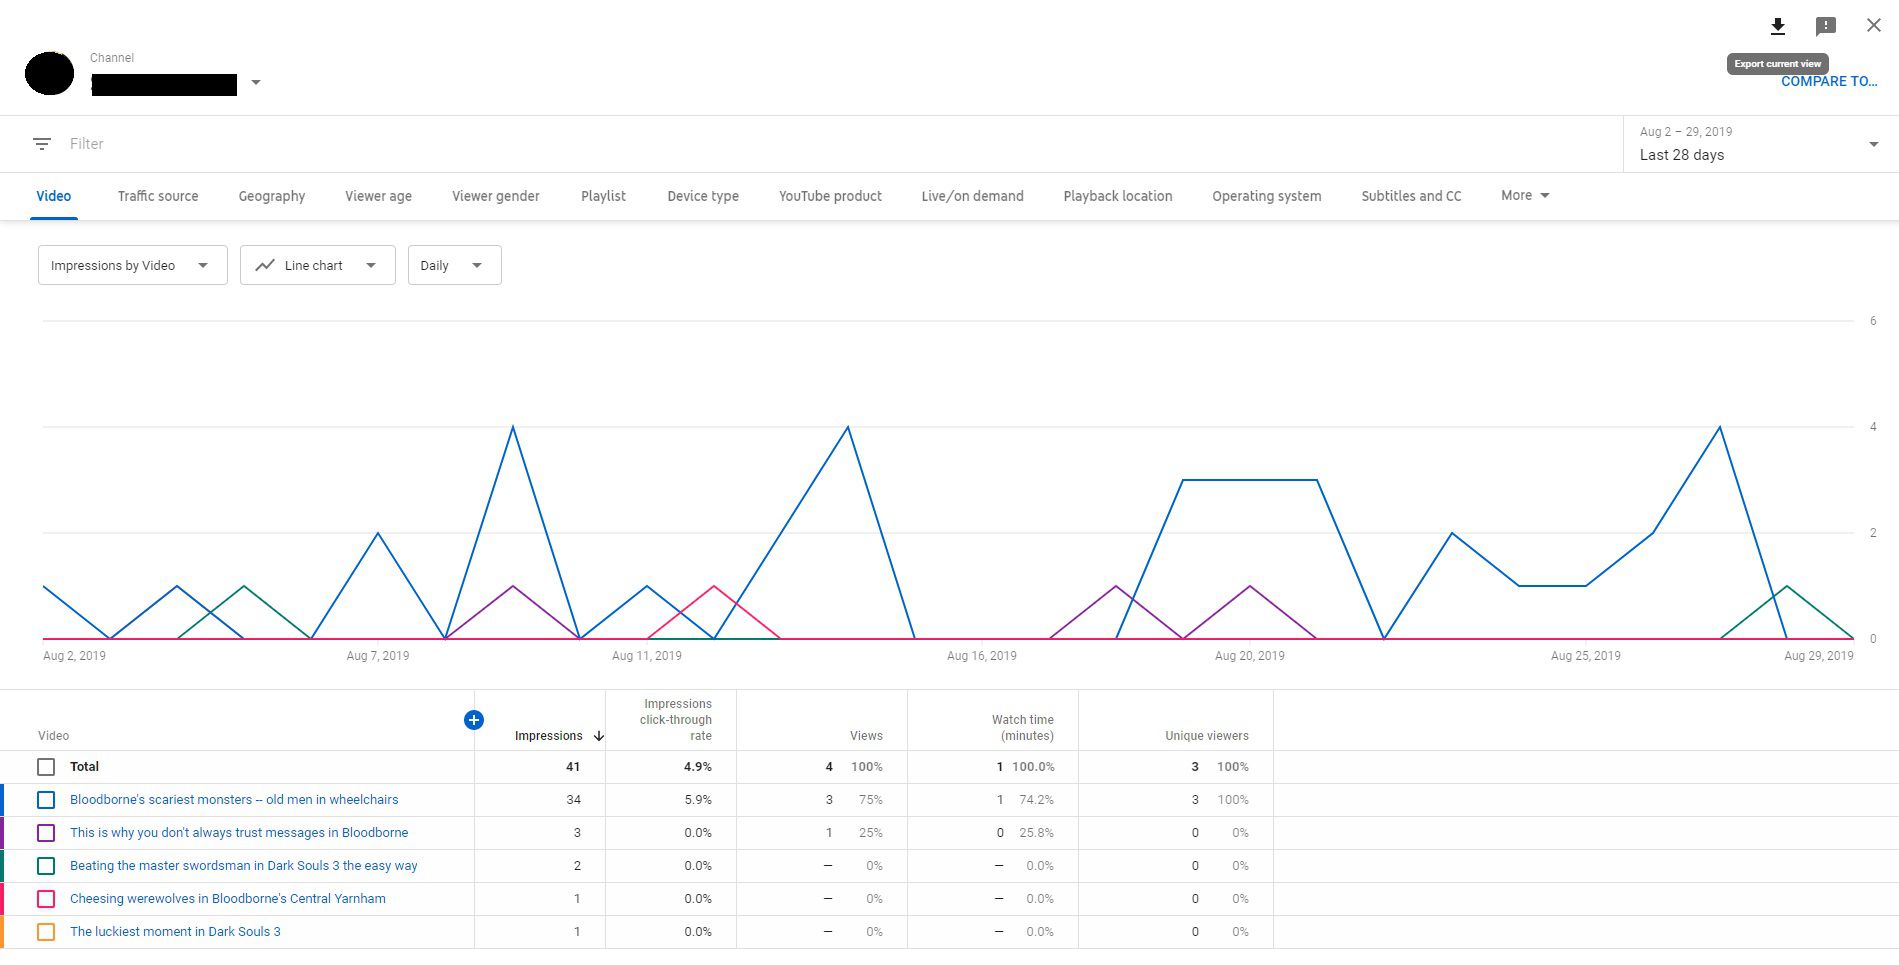Sort by the Unique viewers header
1899x965 pixels.
click(1207, 736)
